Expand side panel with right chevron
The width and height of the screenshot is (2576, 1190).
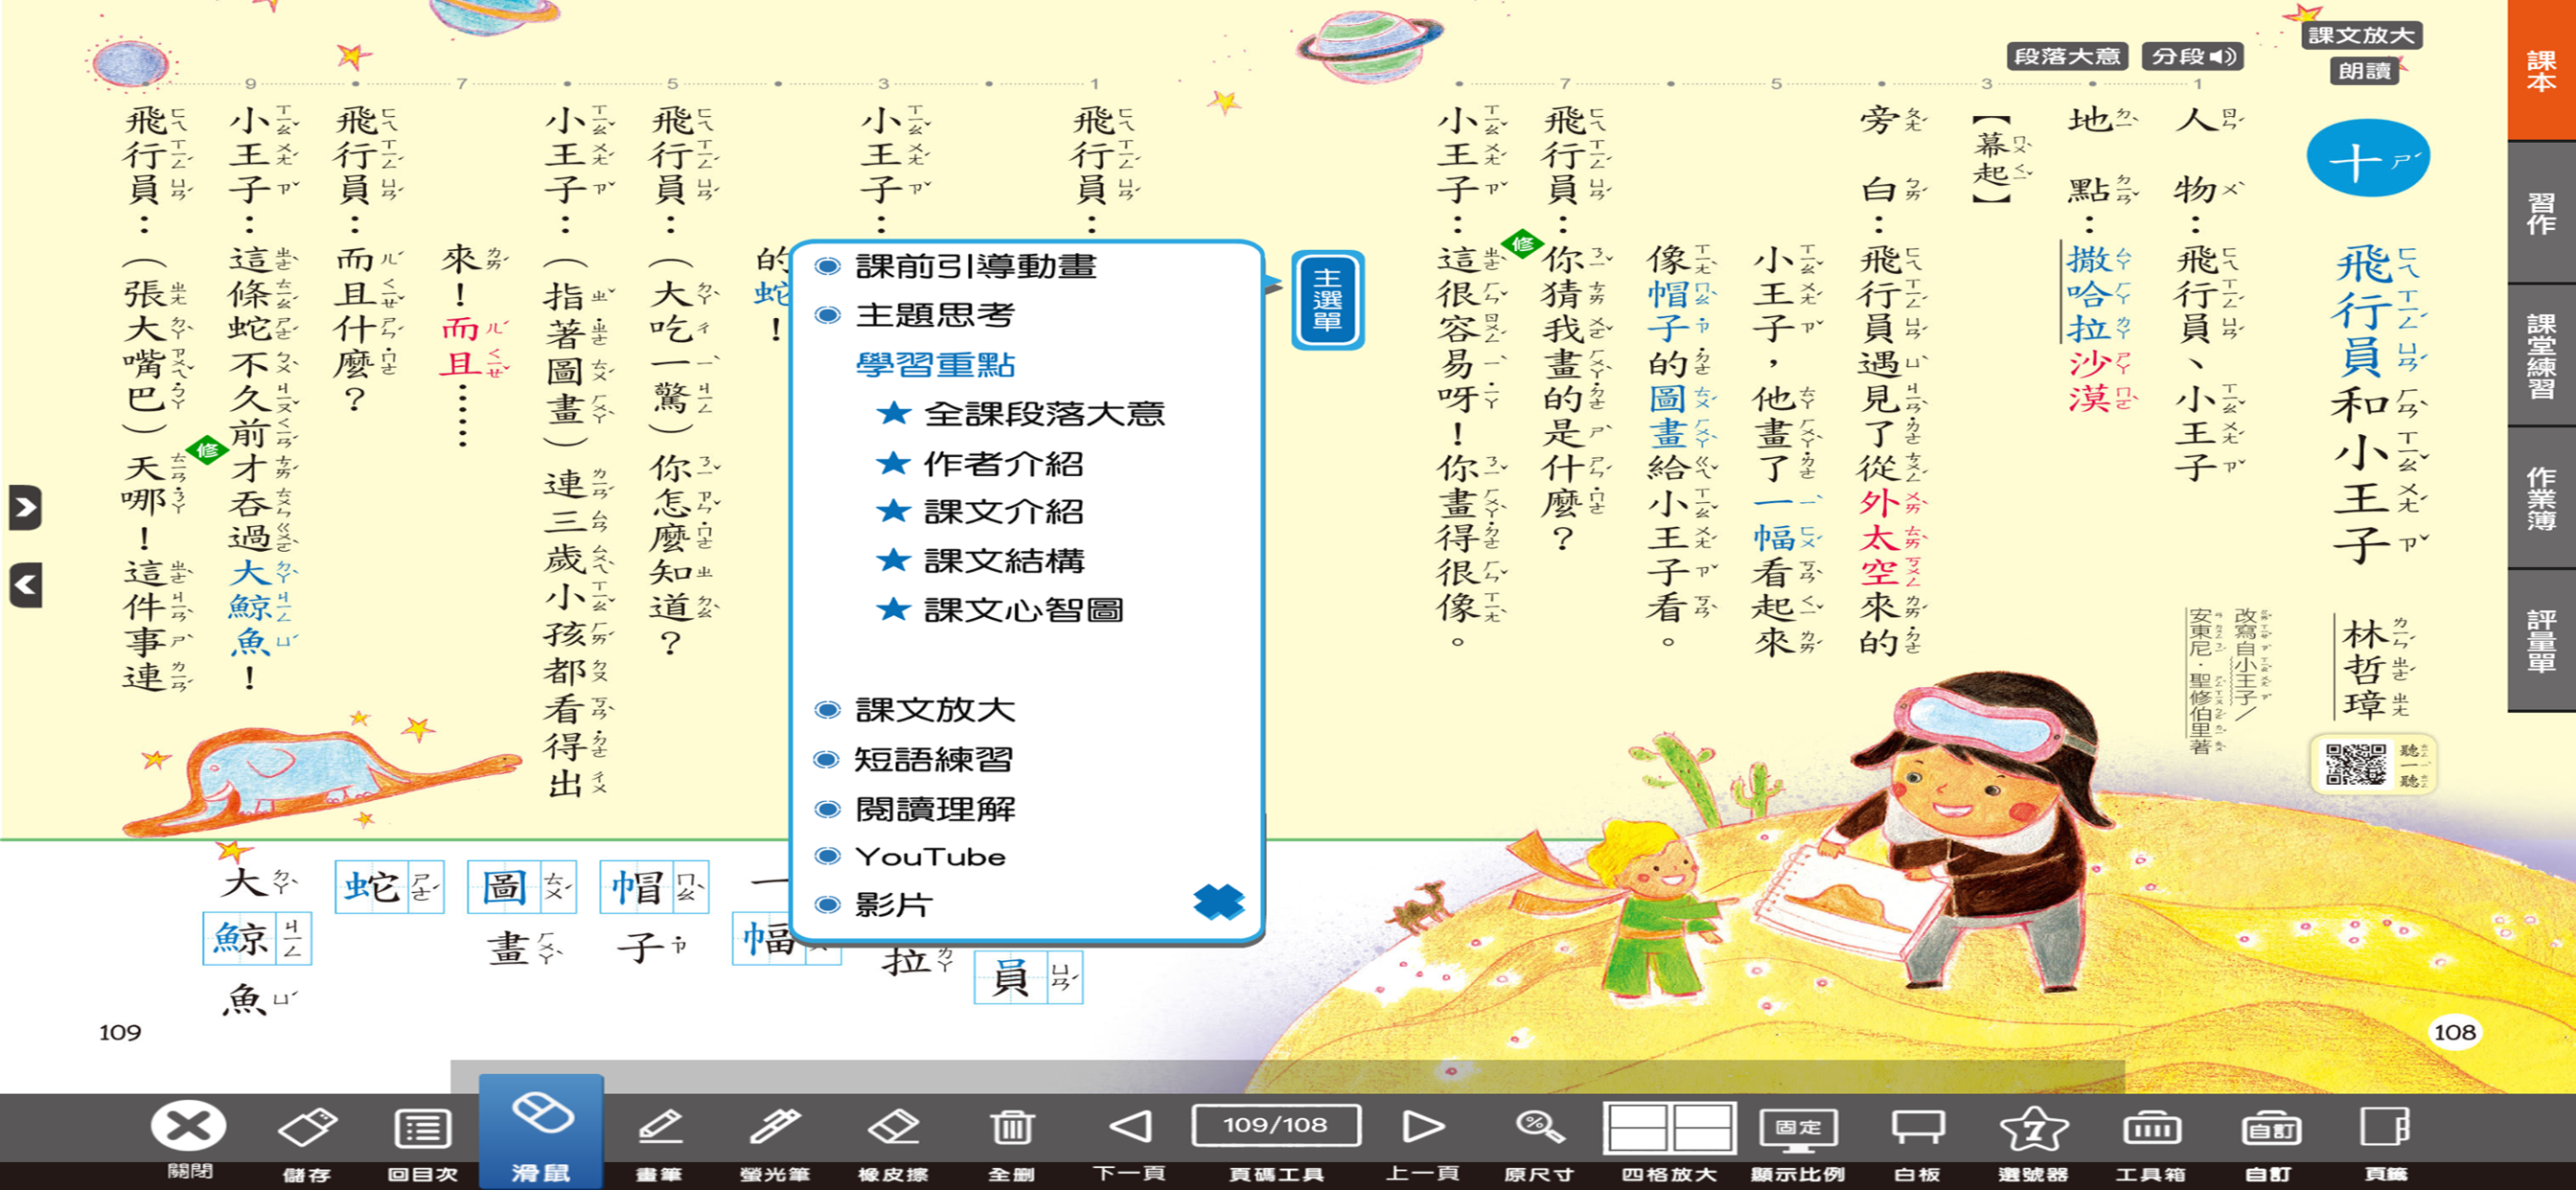tap(25, 508)
